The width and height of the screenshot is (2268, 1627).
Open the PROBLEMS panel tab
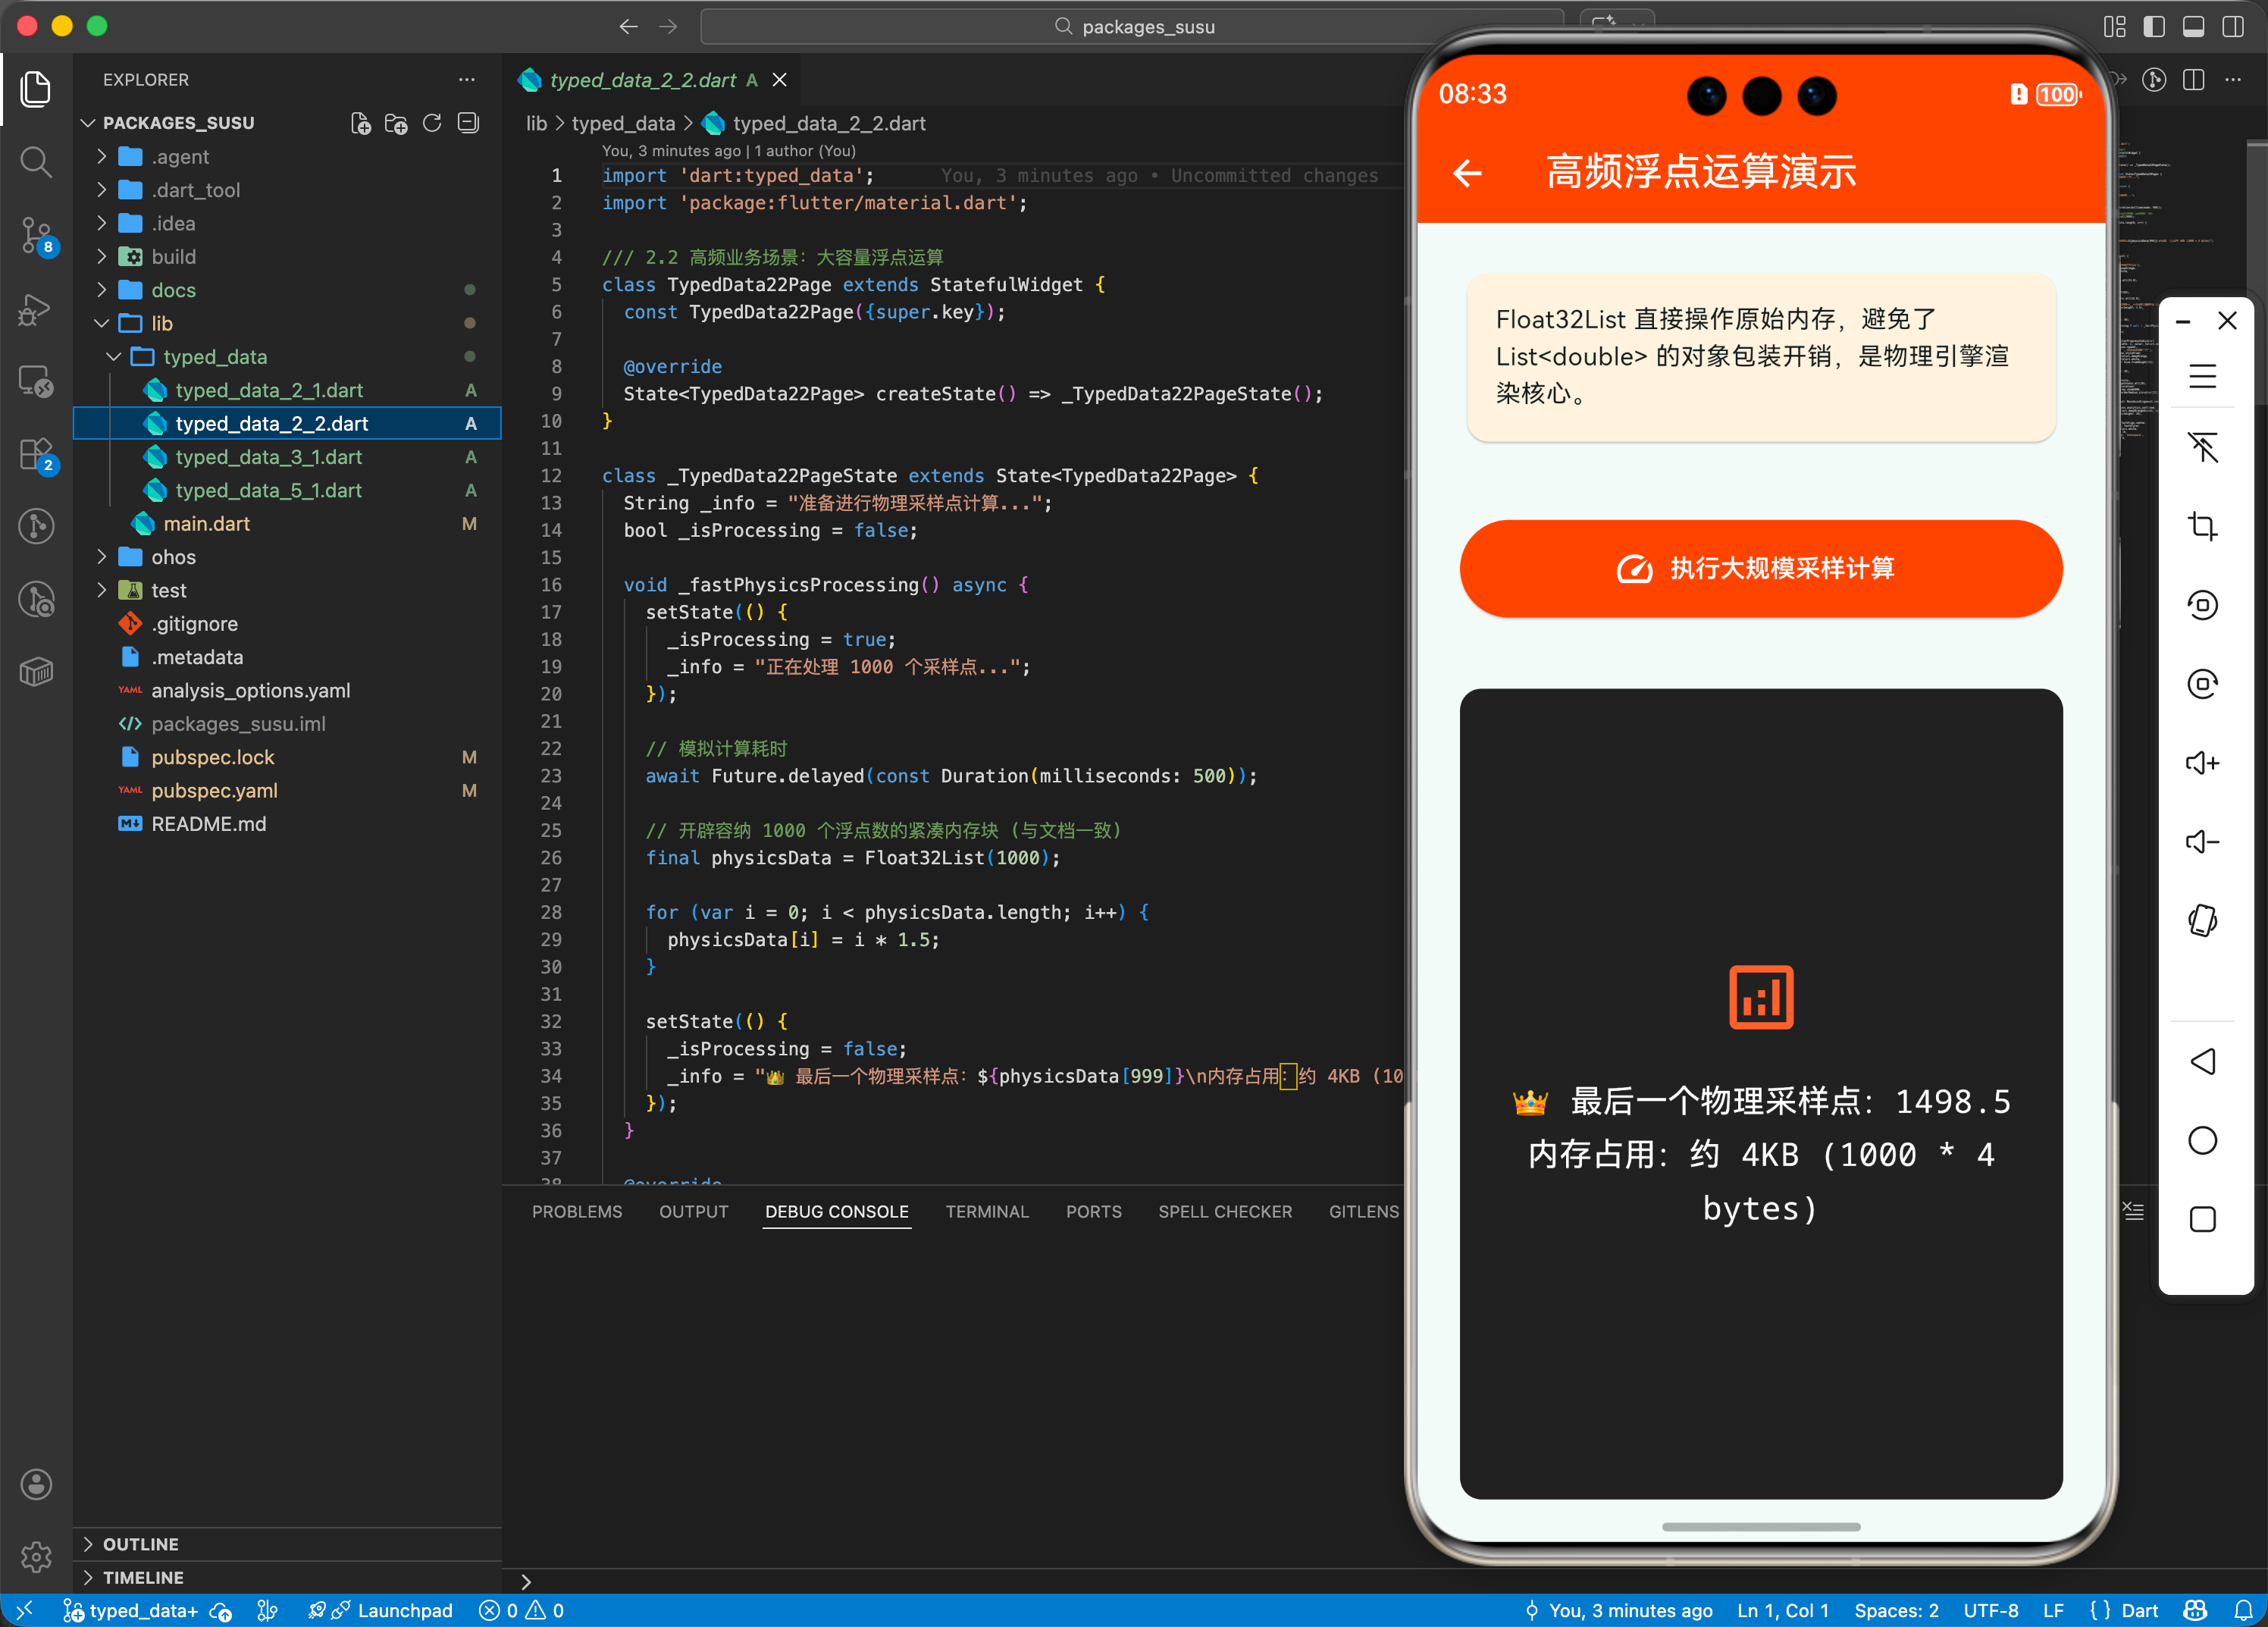(576, 1211)
